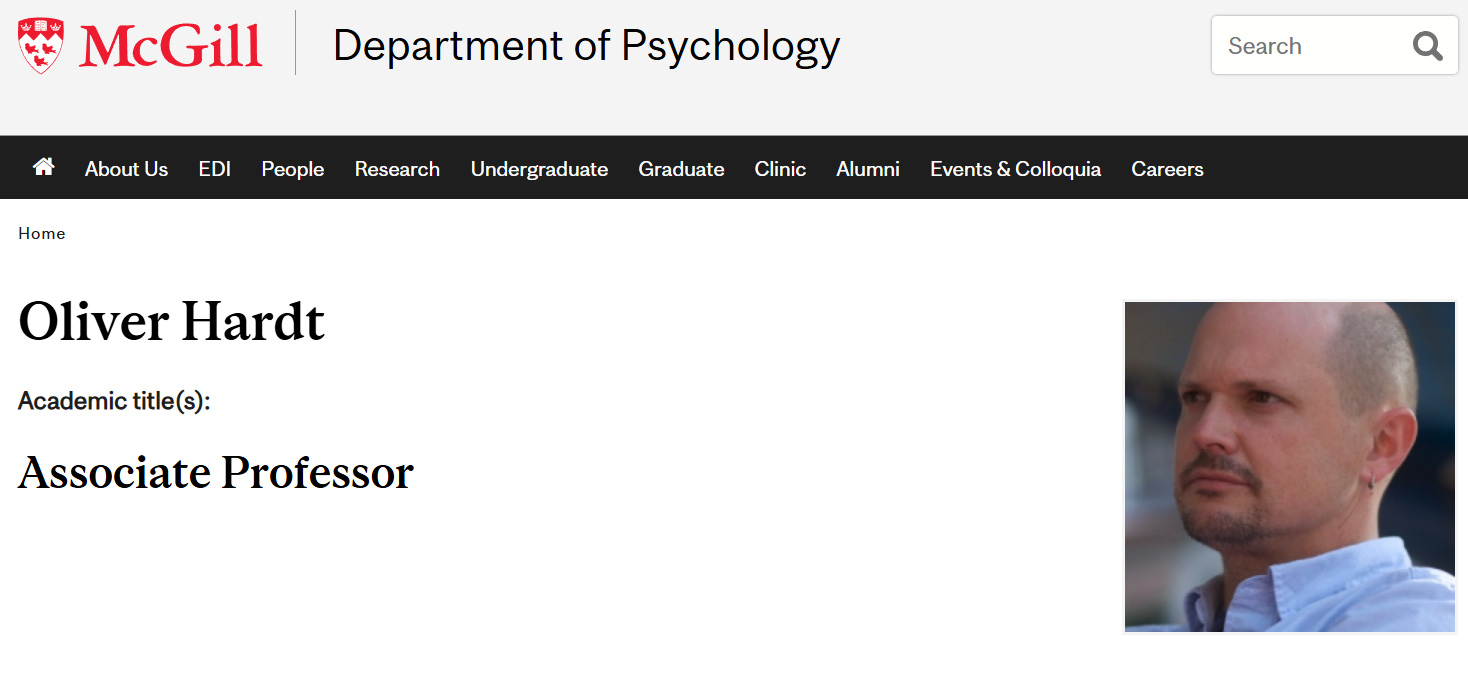Image resolution: width=1468 pixels, height=675 pixels.
Task: Open Events & Colloquia menu
Action: tap(1015, 169)
